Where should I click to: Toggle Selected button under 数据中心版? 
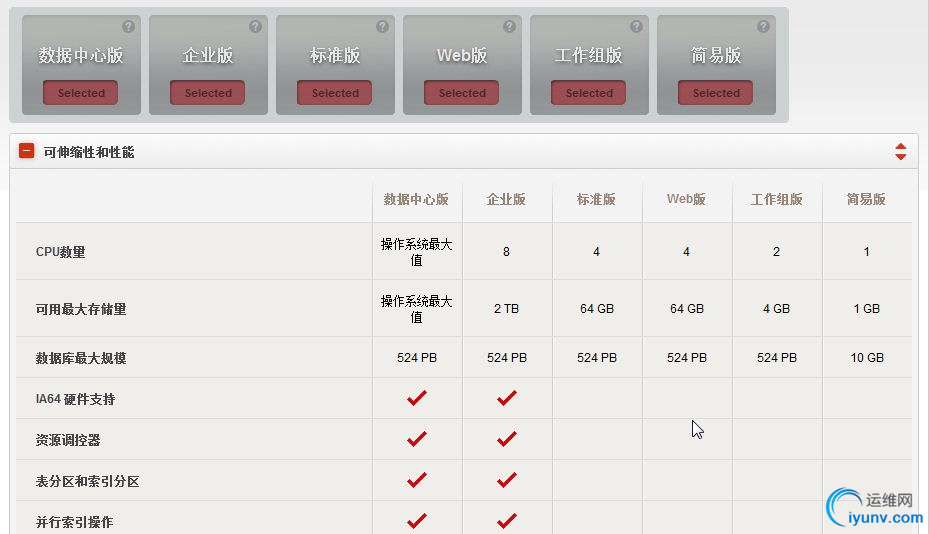(x=81, y=93)
